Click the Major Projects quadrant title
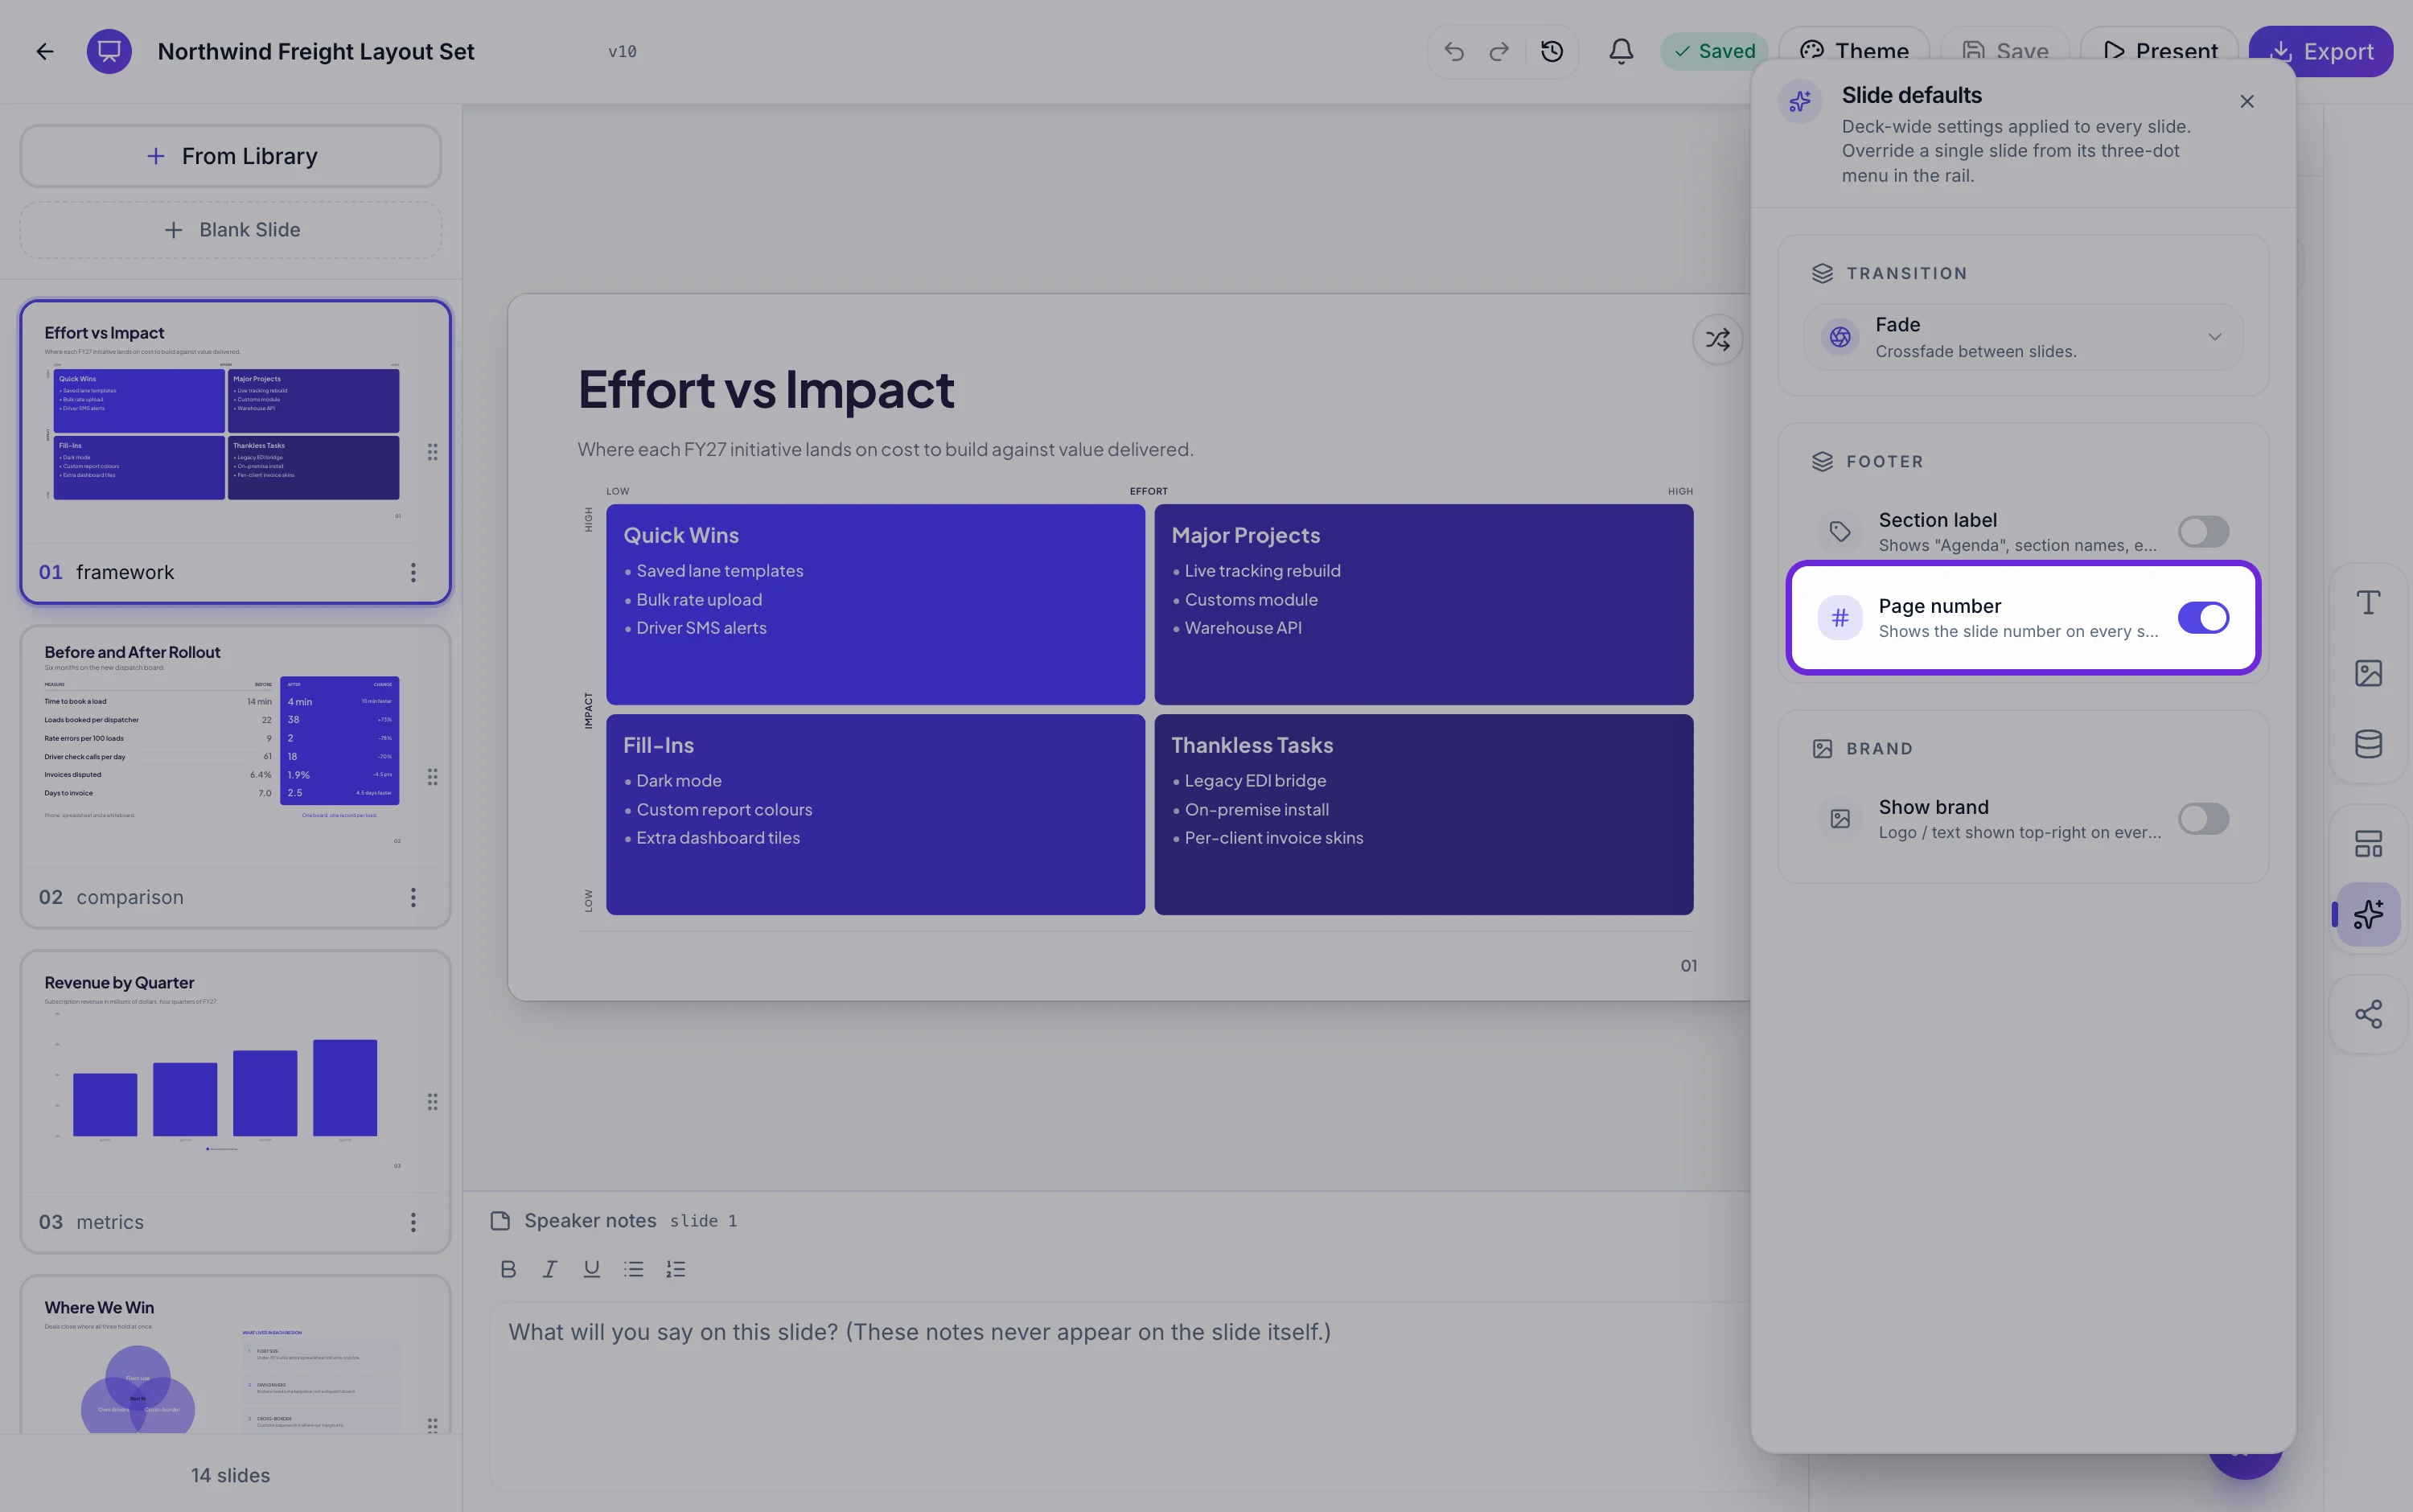 pyautogui.click(x=1245, y=535)
